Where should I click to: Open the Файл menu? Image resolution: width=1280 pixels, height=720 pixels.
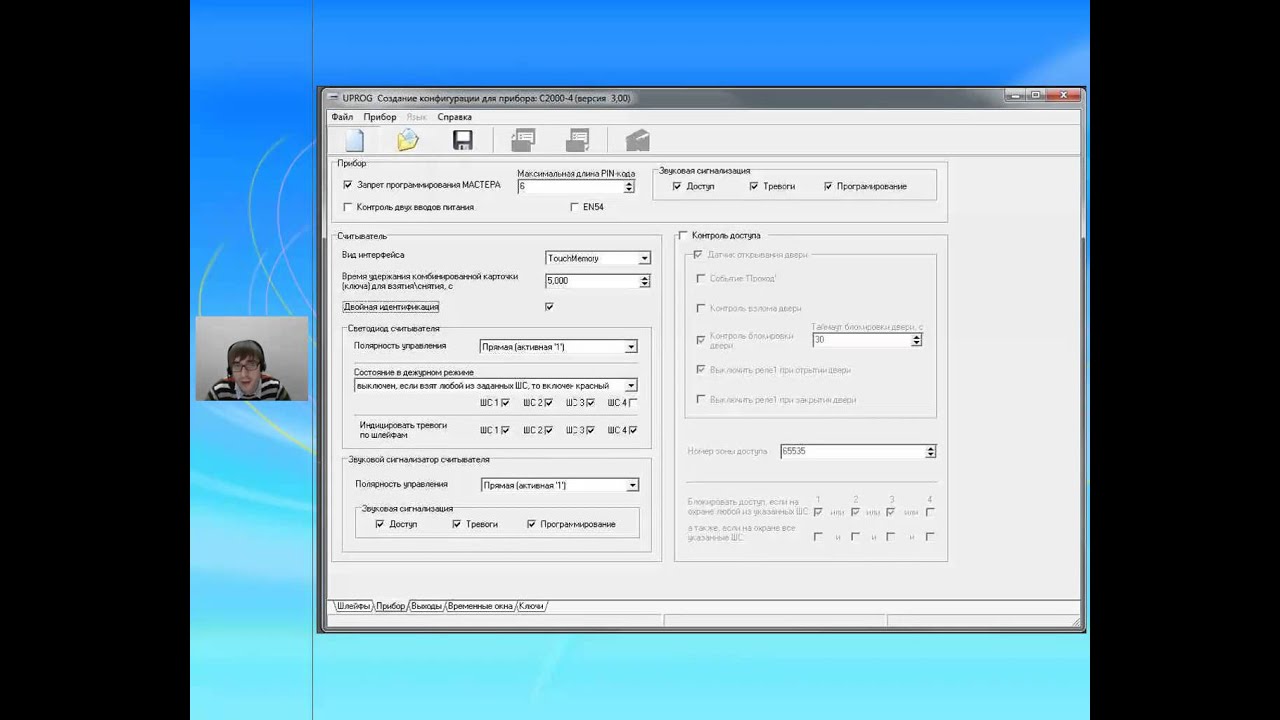pyautogui.click(x=342, y=117)
